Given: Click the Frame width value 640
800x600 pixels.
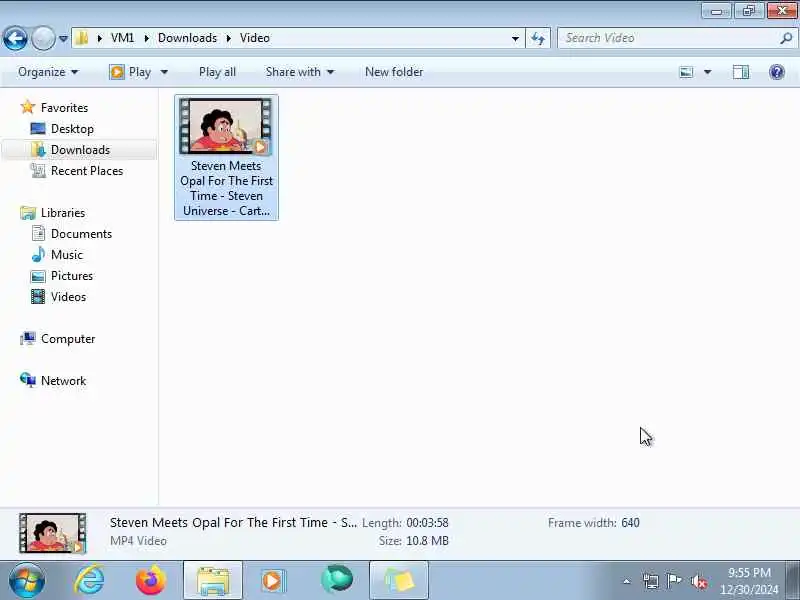Looking at the screenshot, I should pyautogui.click(x=630, y=523).
